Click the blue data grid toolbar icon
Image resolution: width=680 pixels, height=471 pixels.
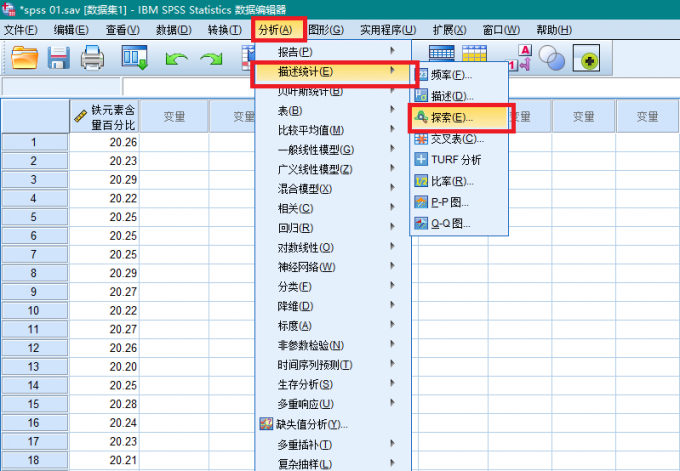click(441, 52)
